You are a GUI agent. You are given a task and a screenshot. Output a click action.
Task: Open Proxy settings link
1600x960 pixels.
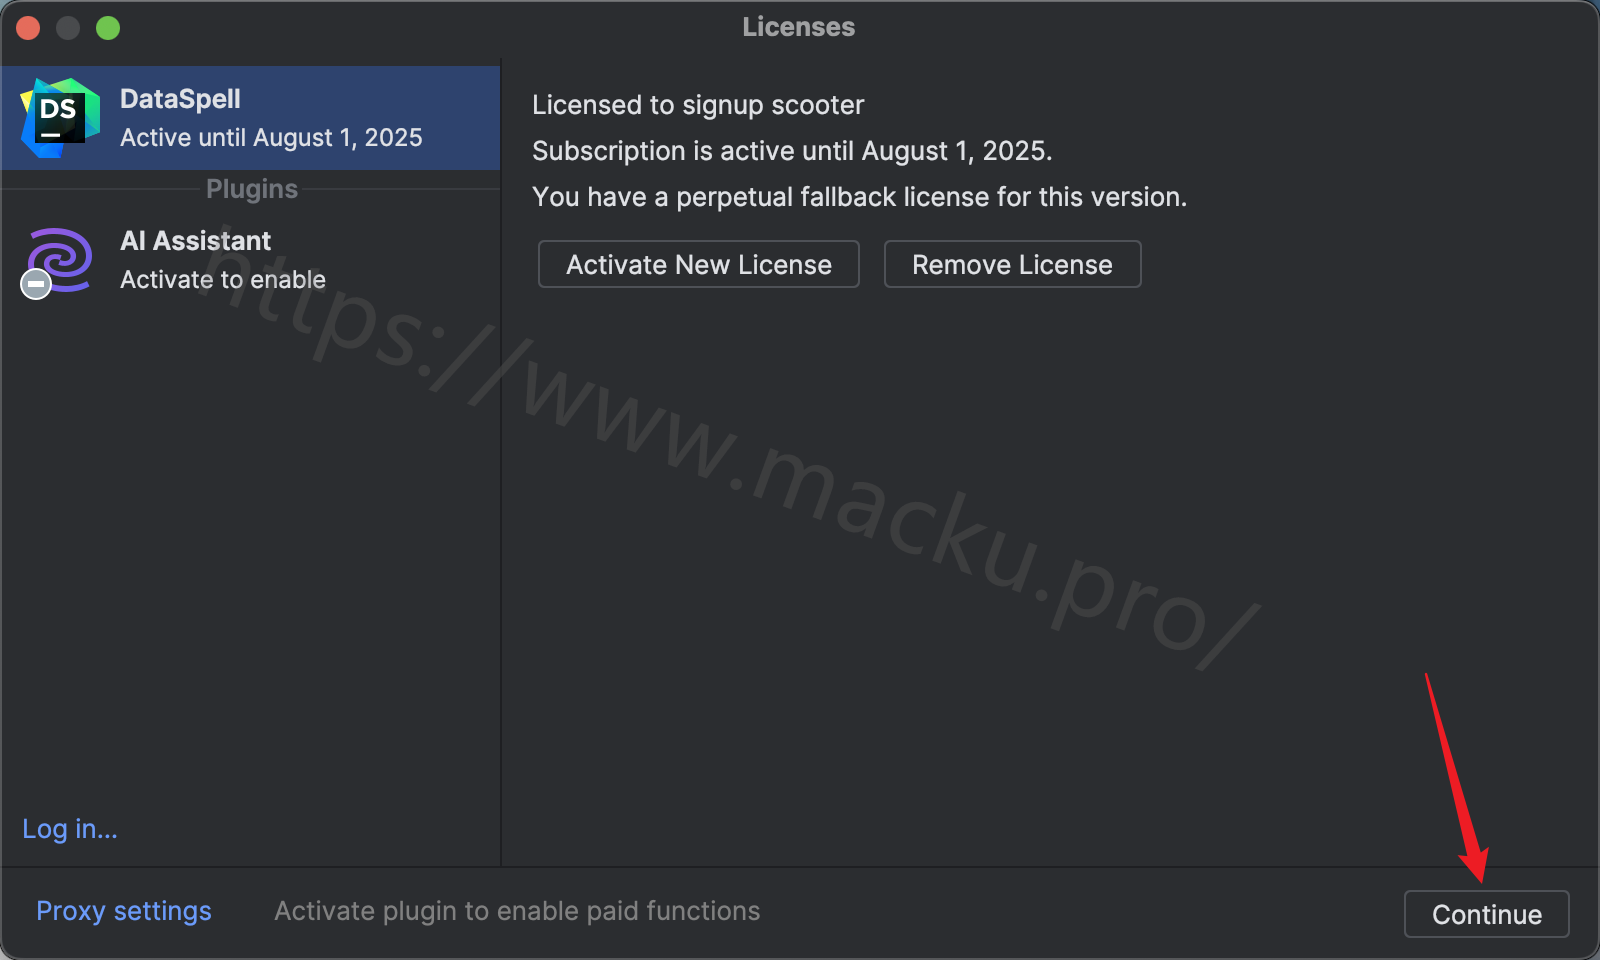tap(124, 911)
